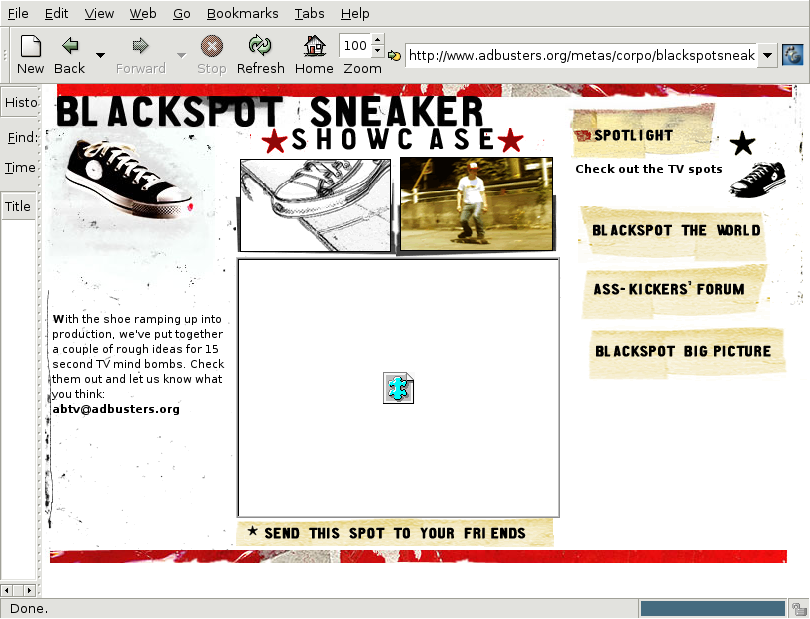
Task: Select the skateboarder video thumbnail
Action: click(x=476, y=204)
